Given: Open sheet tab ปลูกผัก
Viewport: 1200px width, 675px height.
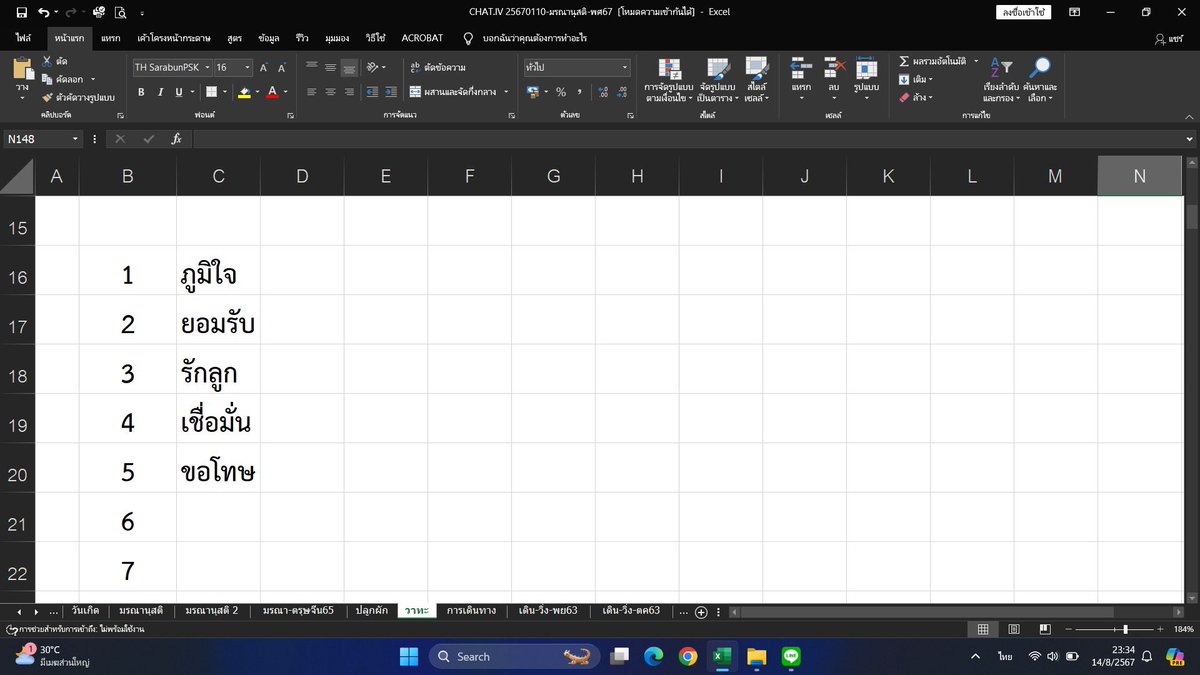Looking at the screenshot, I should [x=371, y=611].
